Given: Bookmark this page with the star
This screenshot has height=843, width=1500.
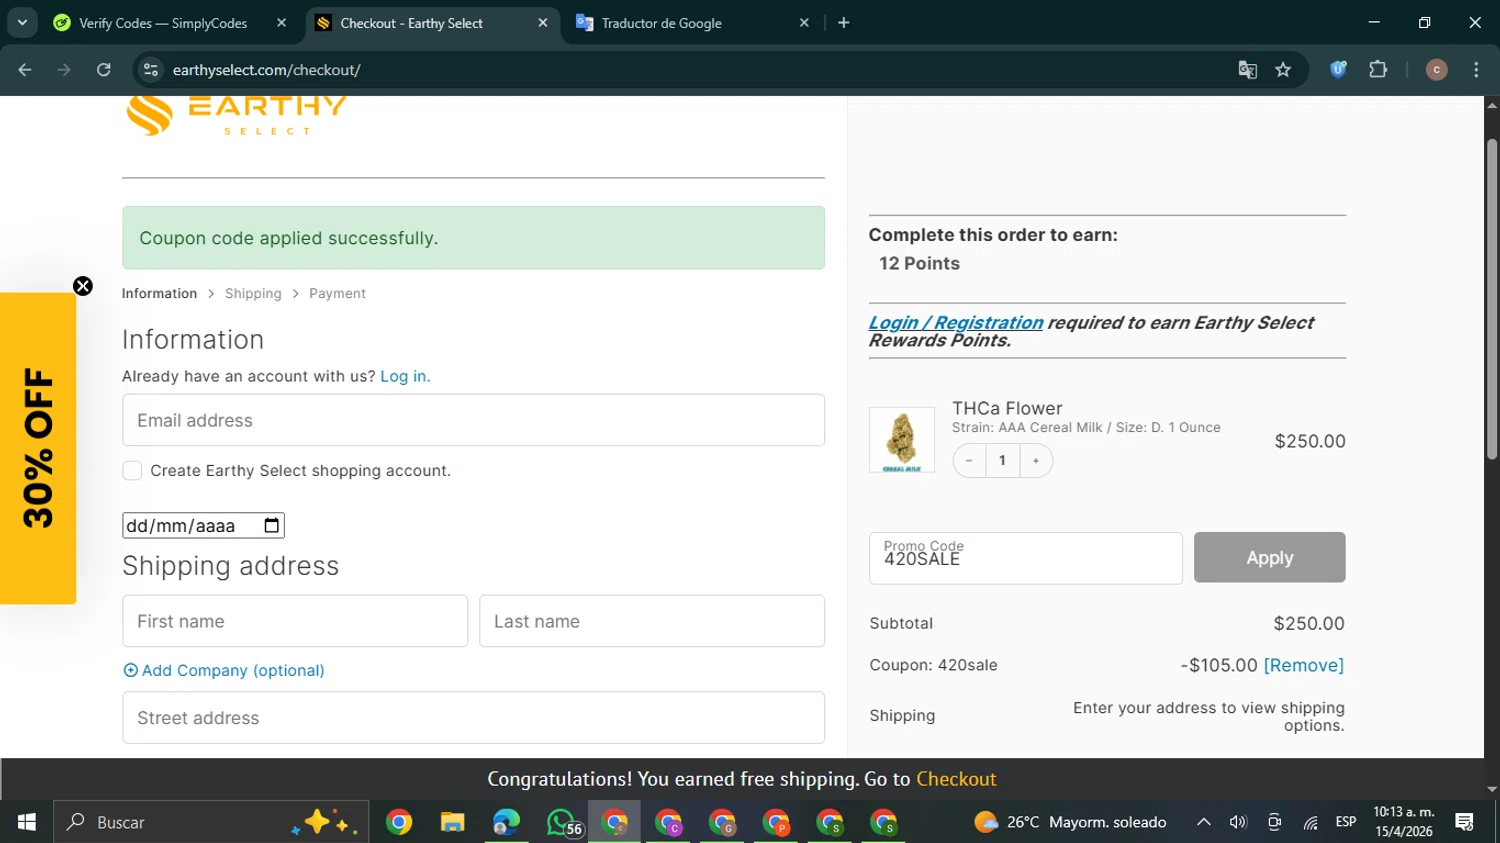Looking at the screenshot, I should point(1283,70).
